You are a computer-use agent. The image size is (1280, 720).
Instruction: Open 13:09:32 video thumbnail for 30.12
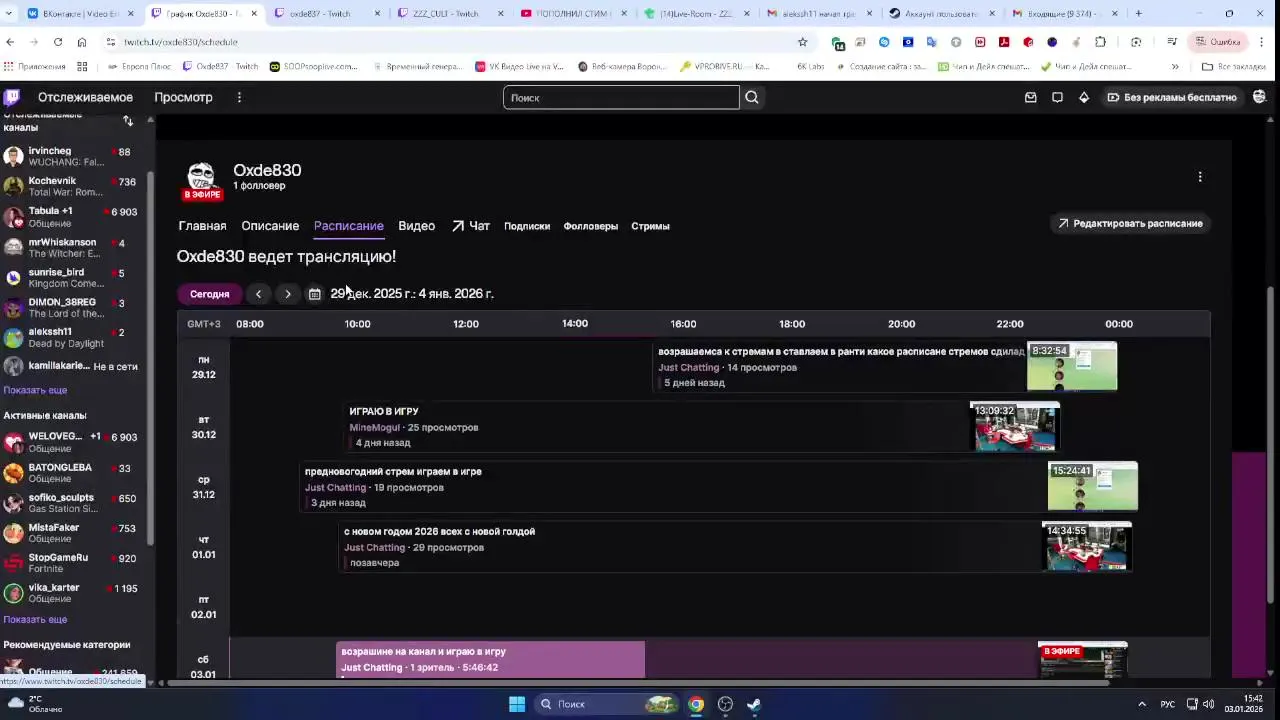[x=1015, y=427]
